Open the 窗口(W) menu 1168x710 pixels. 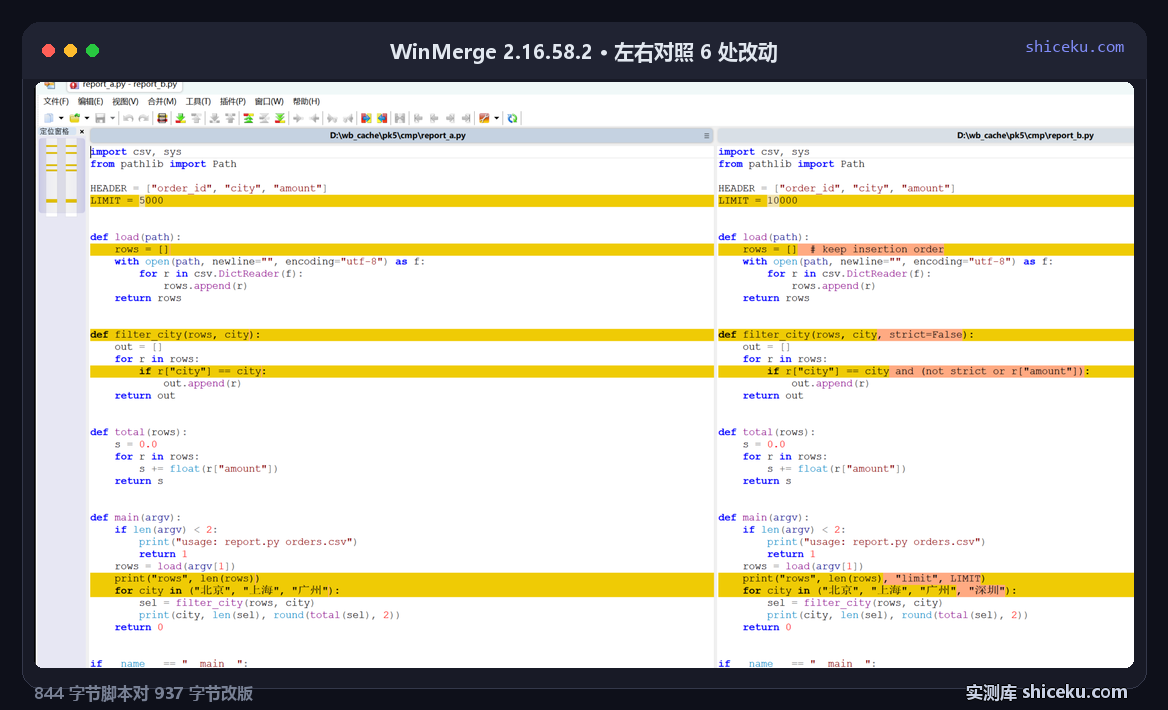[x=269, y=101]
